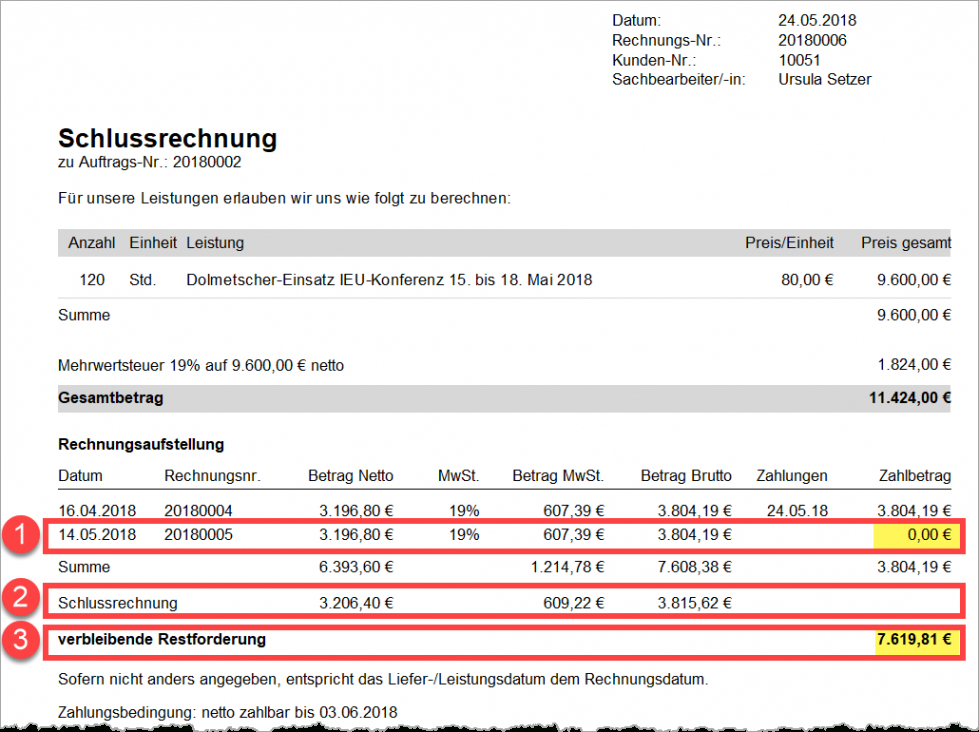This screenshot has height=732, width=979.
Task: Click customer number 10051
Action: [798, 60]
